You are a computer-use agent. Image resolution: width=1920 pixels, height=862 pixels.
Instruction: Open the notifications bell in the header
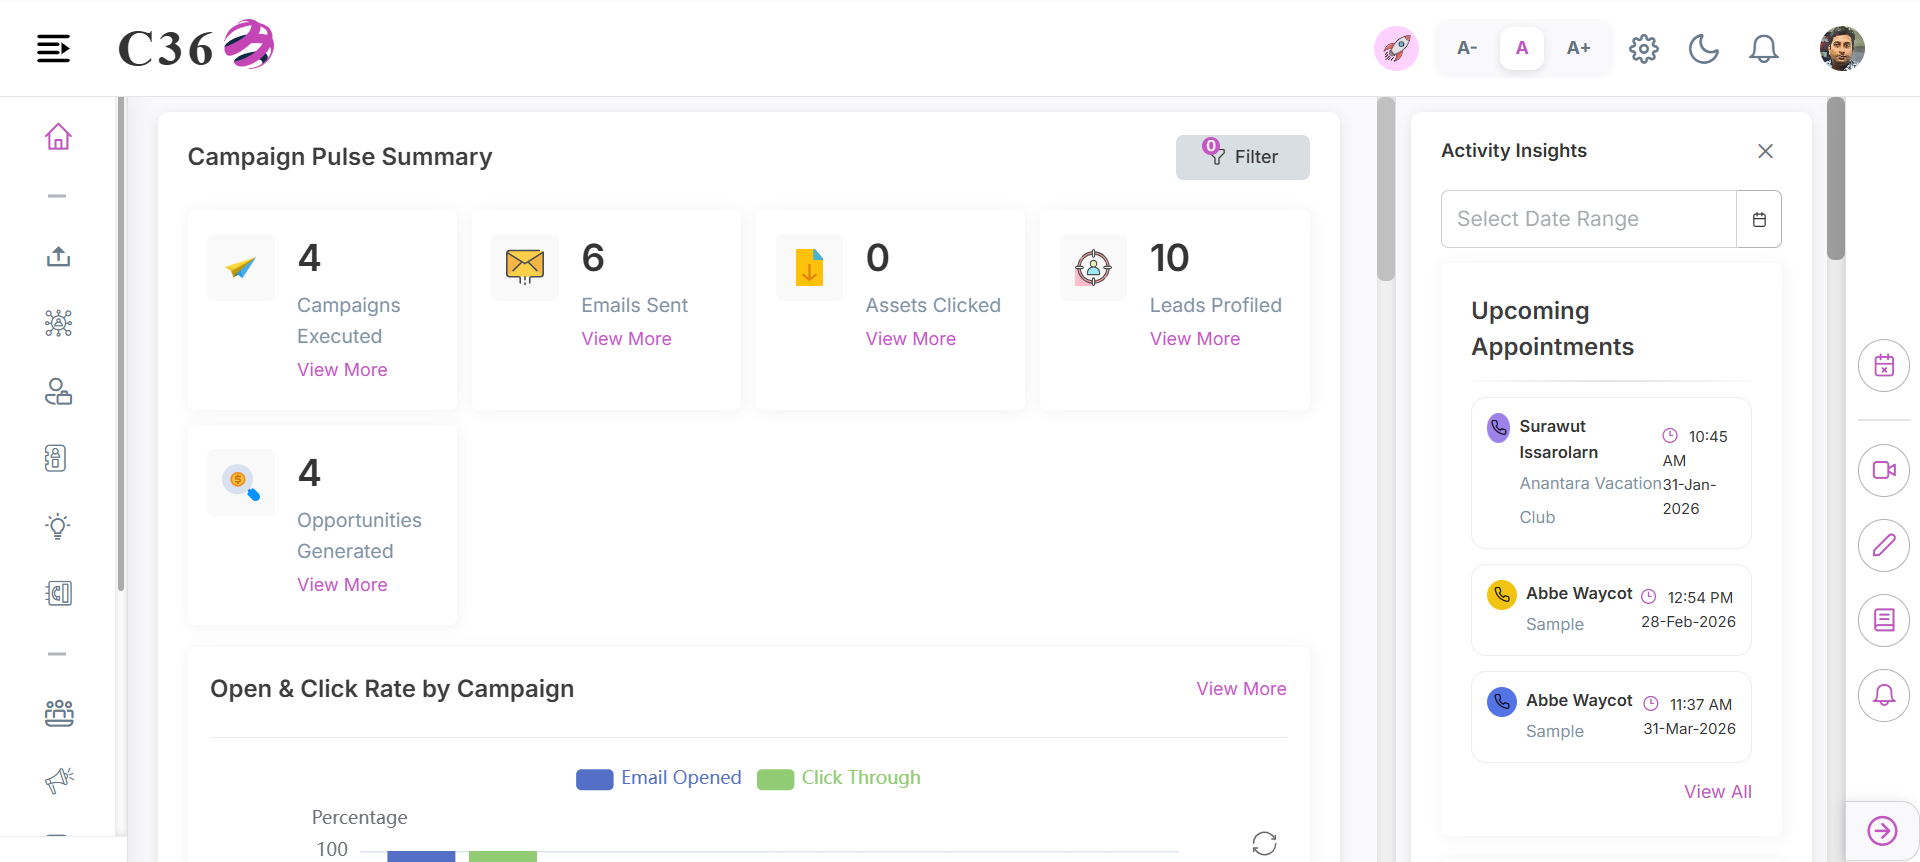[x=1764, y=48]
